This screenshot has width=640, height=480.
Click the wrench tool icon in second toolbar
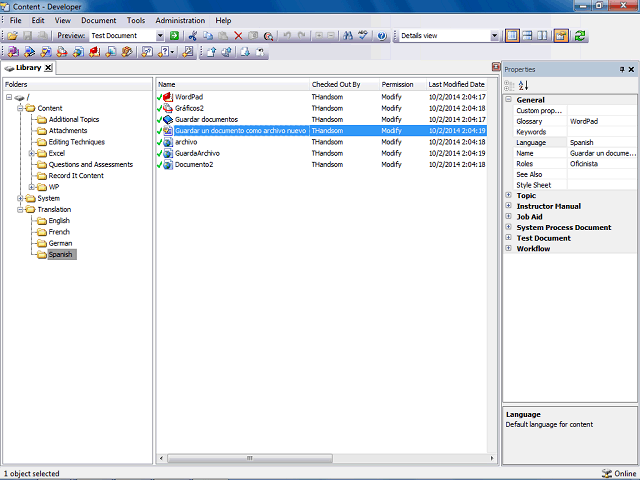pyautogui.click(x=188, y=52)
